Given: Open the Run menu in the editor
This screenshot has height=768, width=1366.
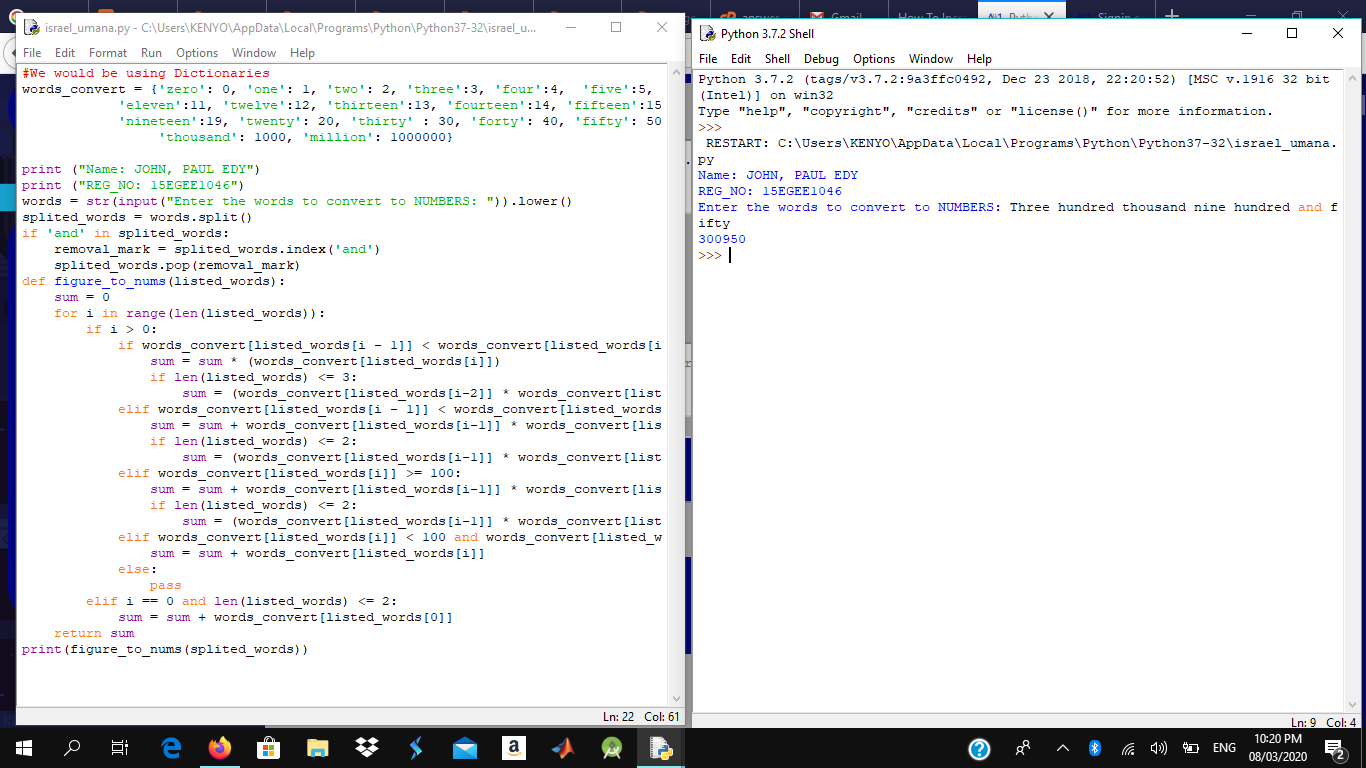Looking at the screenshot, I should point(151,53).
